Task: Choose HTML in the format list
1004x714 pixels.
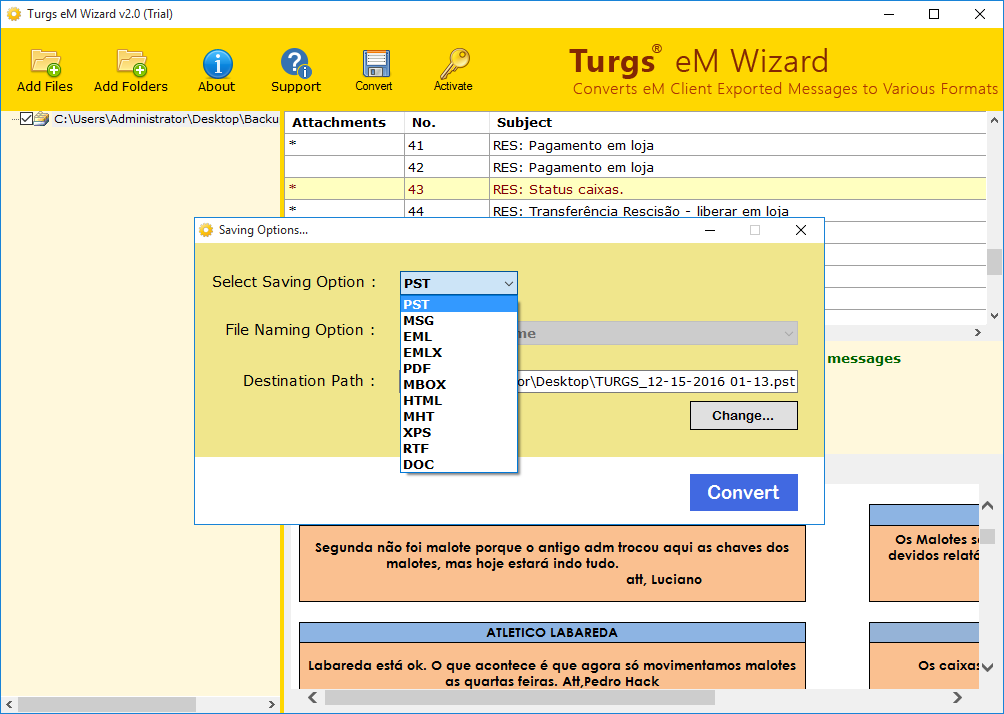Action: click(x=458, y=400)
